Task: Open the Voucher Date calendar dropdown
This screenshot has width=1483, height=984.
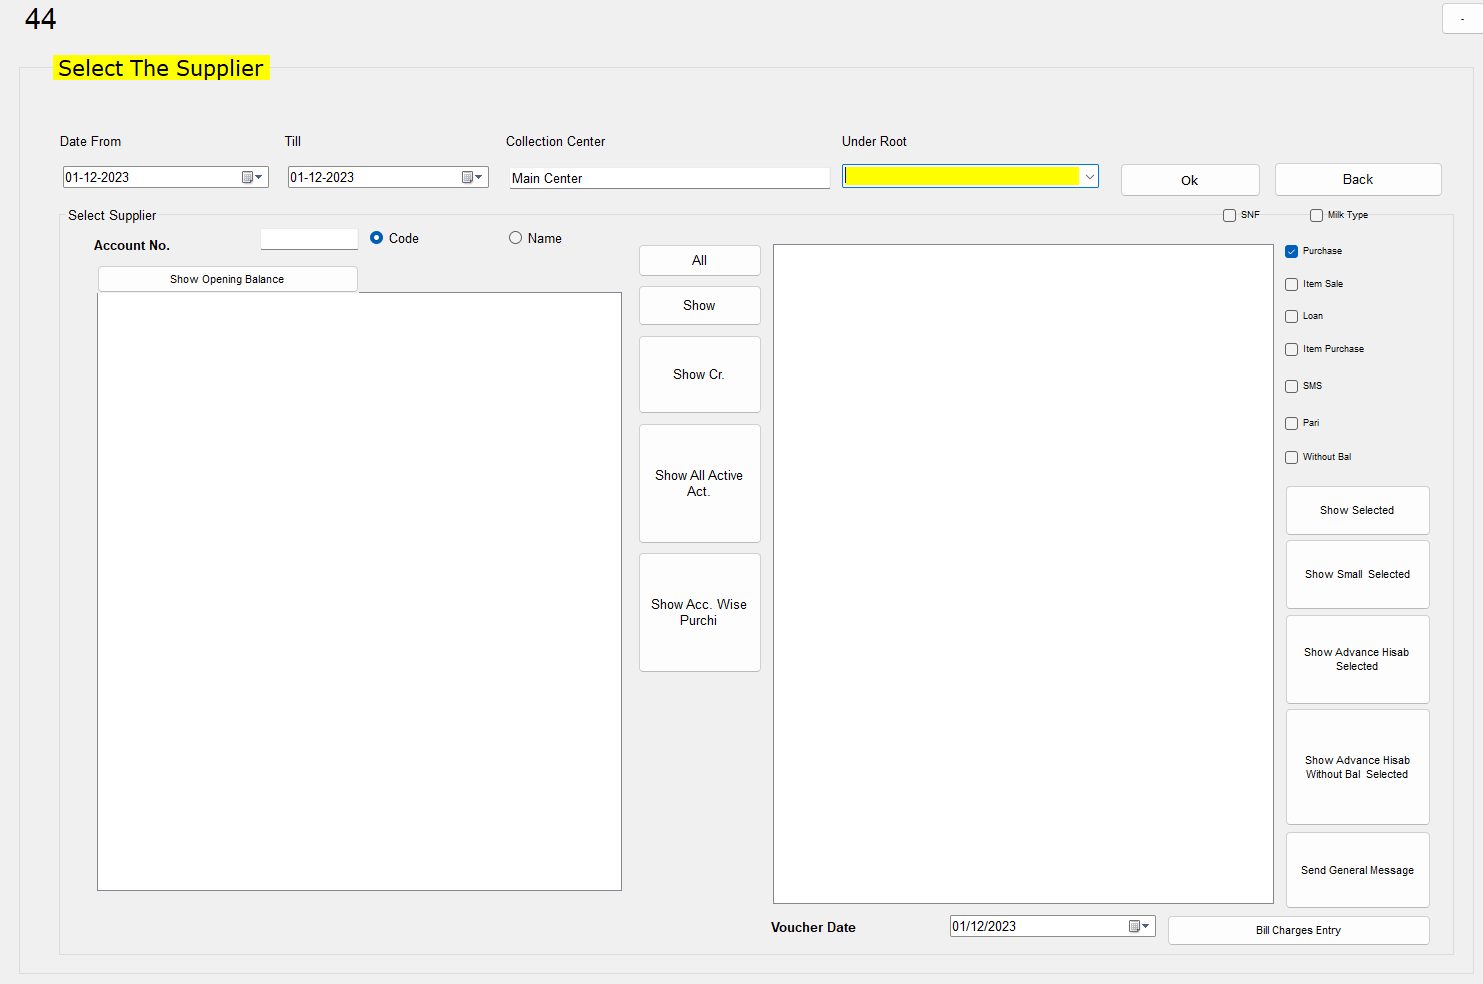Action: (1139, 926)
